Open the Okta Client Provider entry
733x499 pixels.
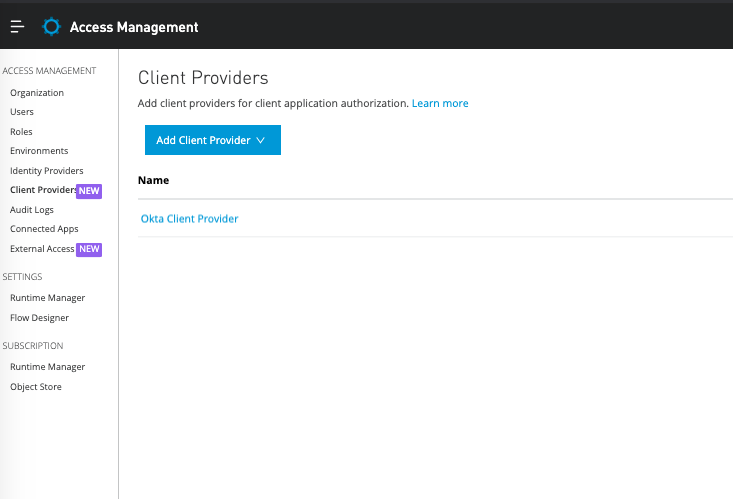click(189, 218)
